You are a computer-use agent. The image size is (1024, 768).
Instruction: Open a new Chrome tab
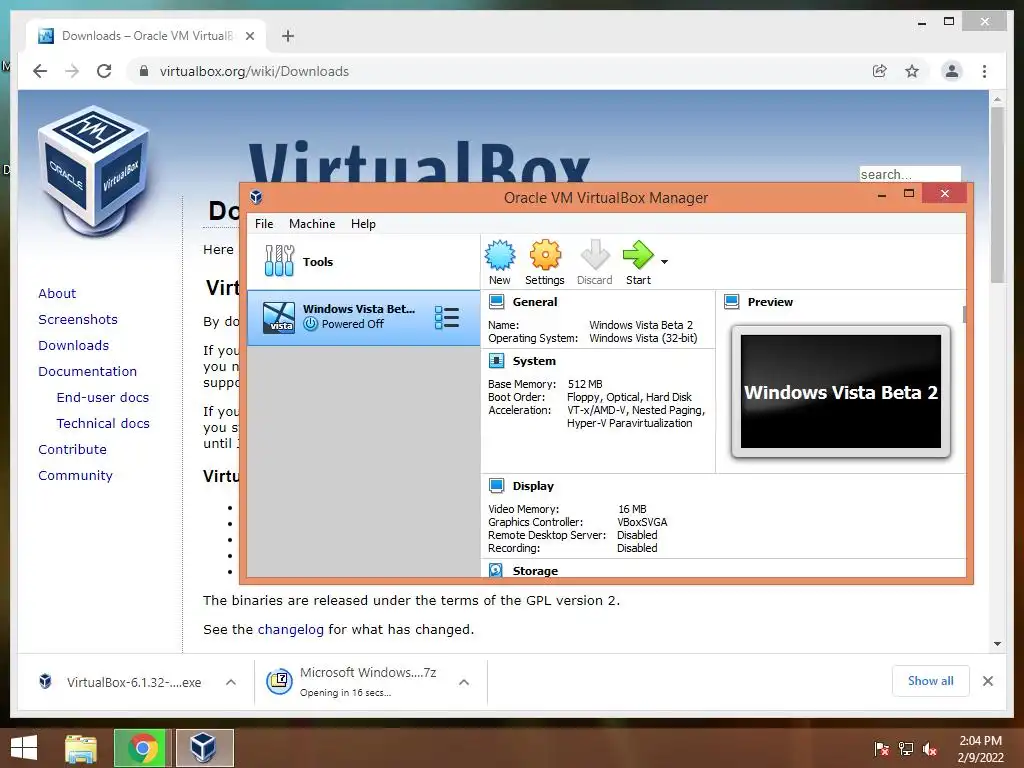(288, 36)
